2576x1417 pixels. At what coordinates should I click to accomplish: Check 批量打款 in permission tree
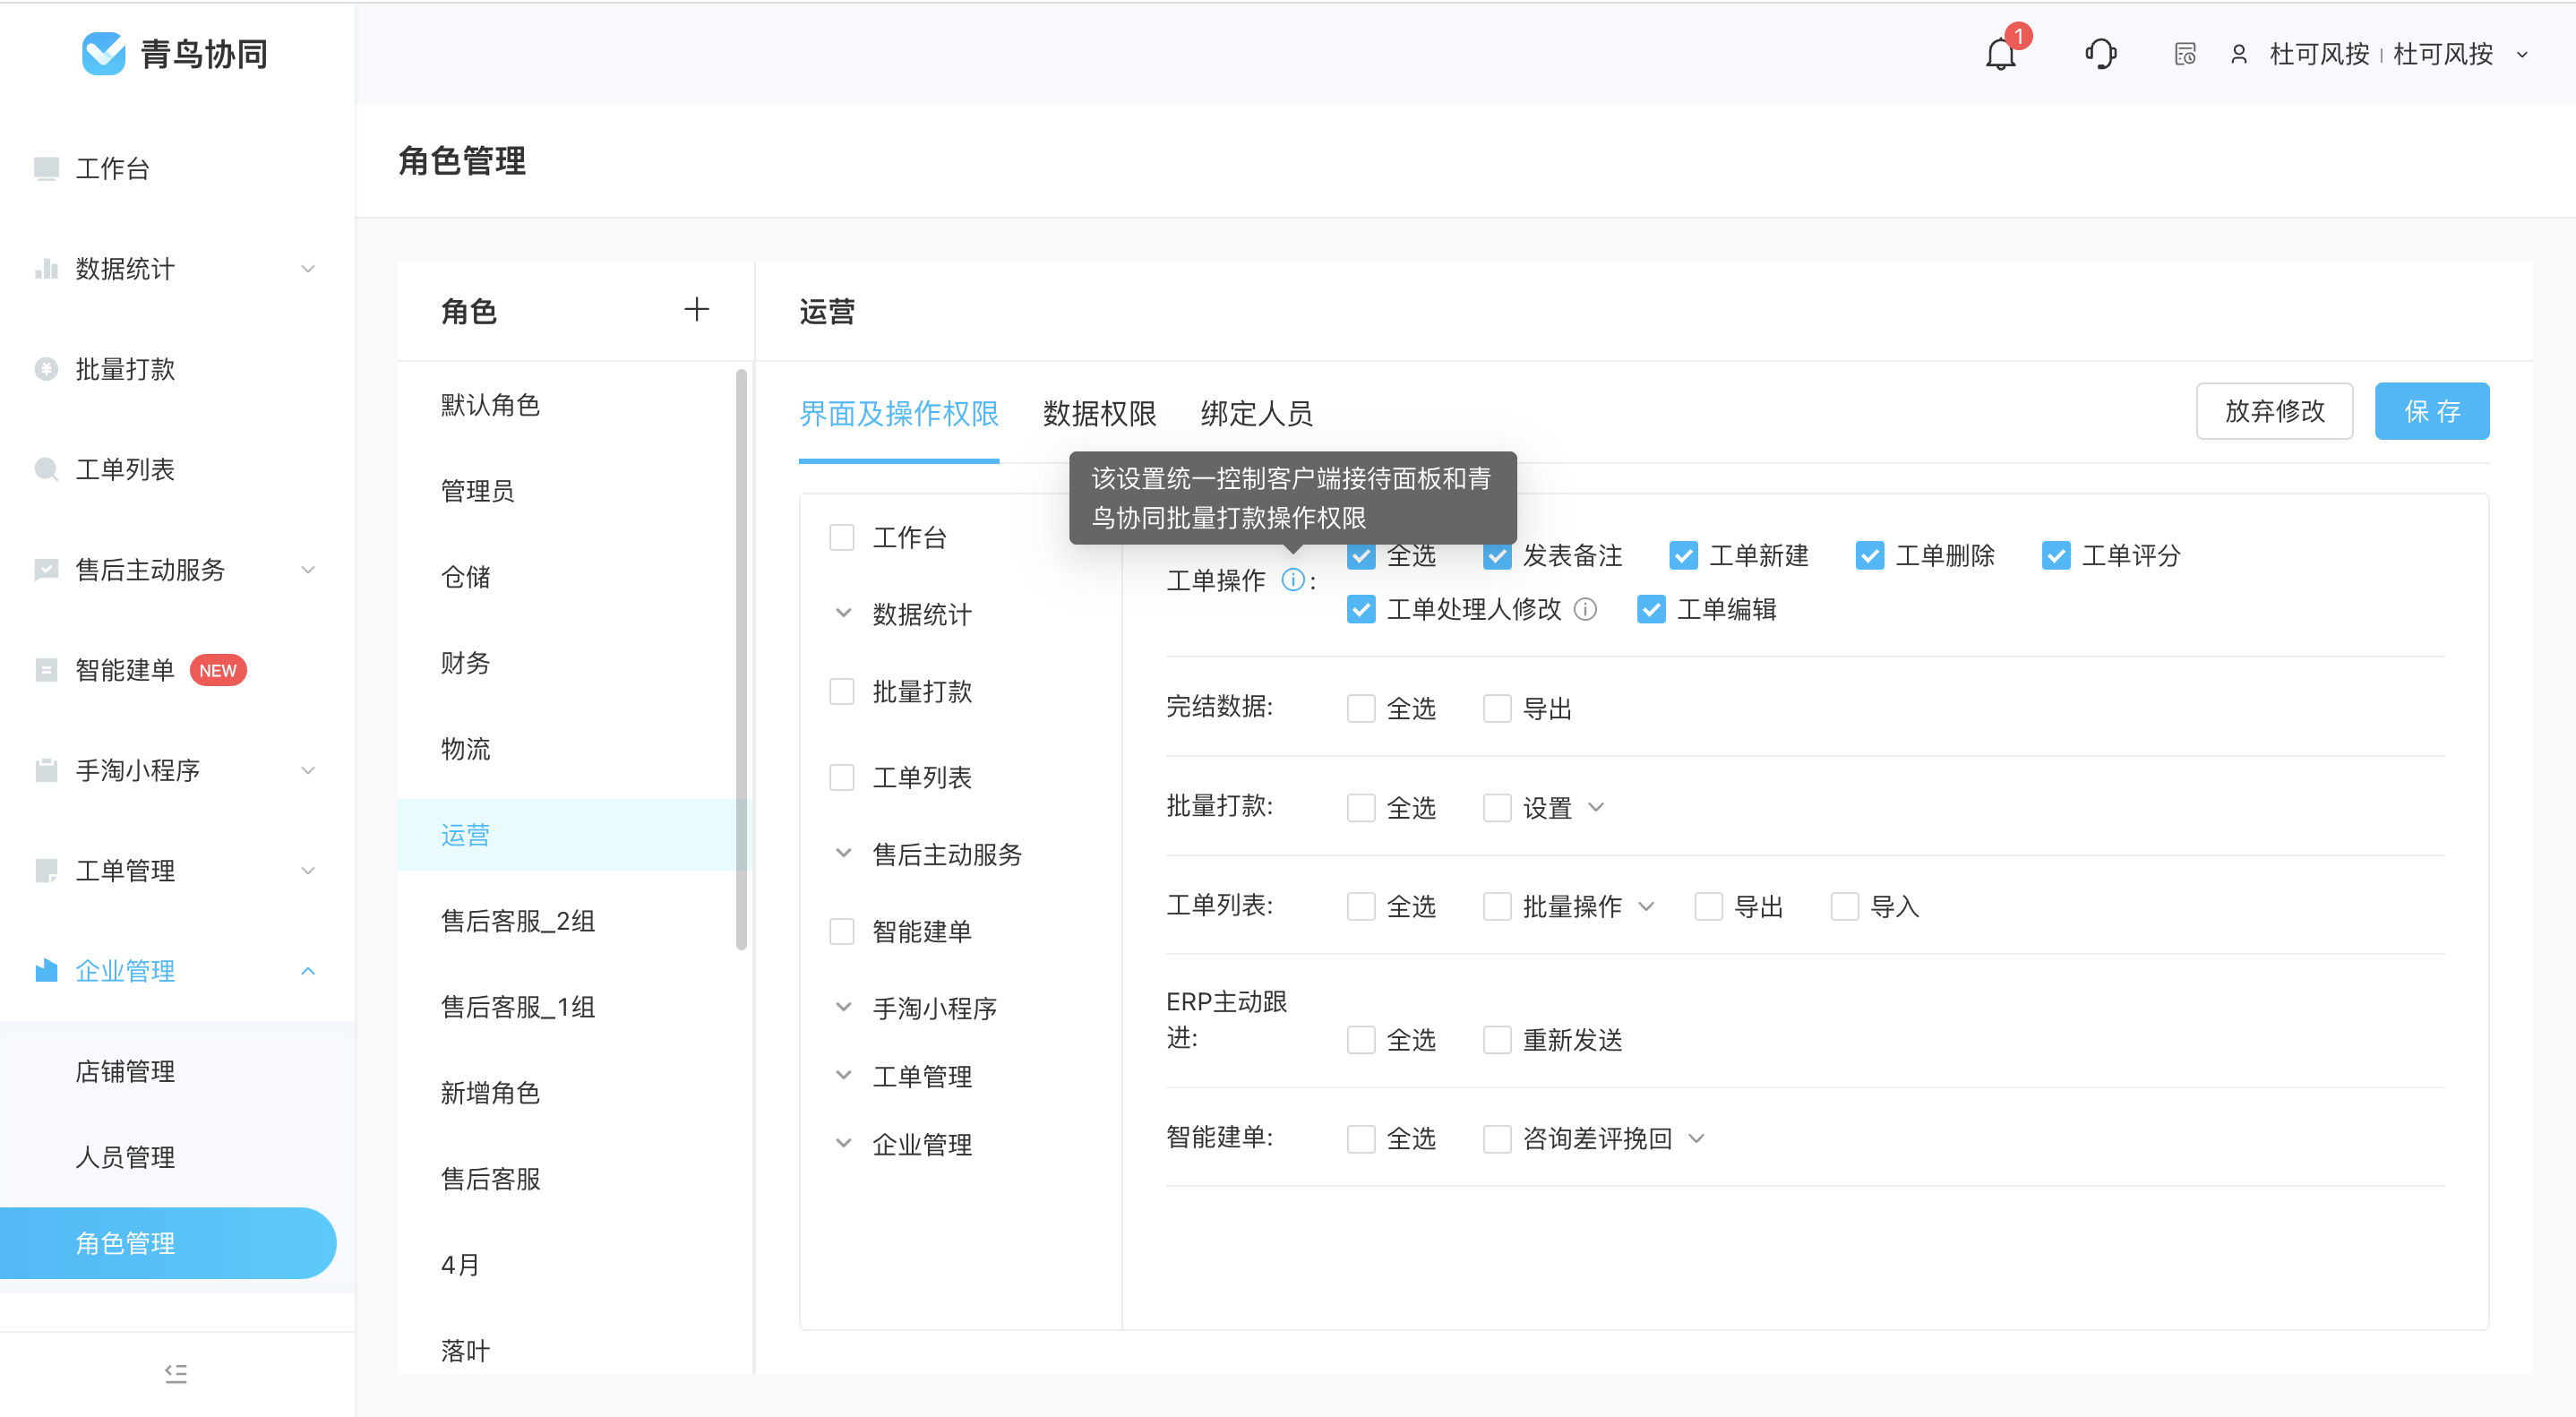(841, 691)
